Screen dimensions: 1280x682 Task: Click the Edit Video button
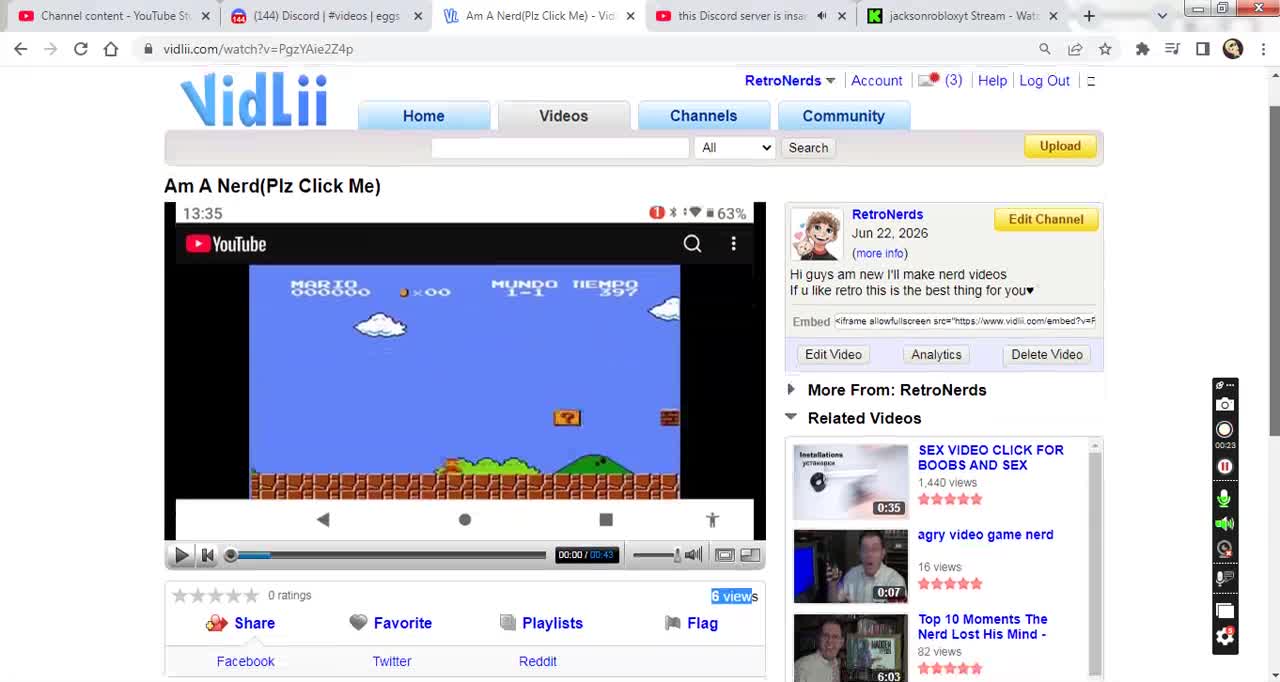click(833, 355)
